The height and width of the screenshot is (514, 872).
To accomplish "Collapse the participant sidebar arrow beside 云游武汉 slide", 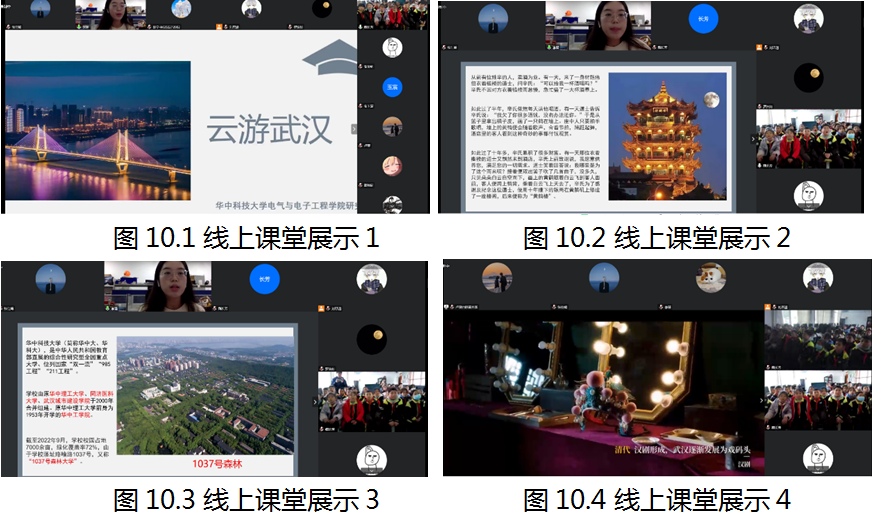I will coord(353,129).
